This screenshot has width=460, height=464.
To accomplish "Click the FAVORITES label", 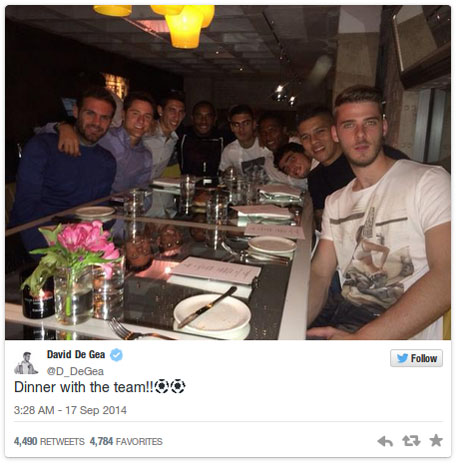I will point(139,442).
